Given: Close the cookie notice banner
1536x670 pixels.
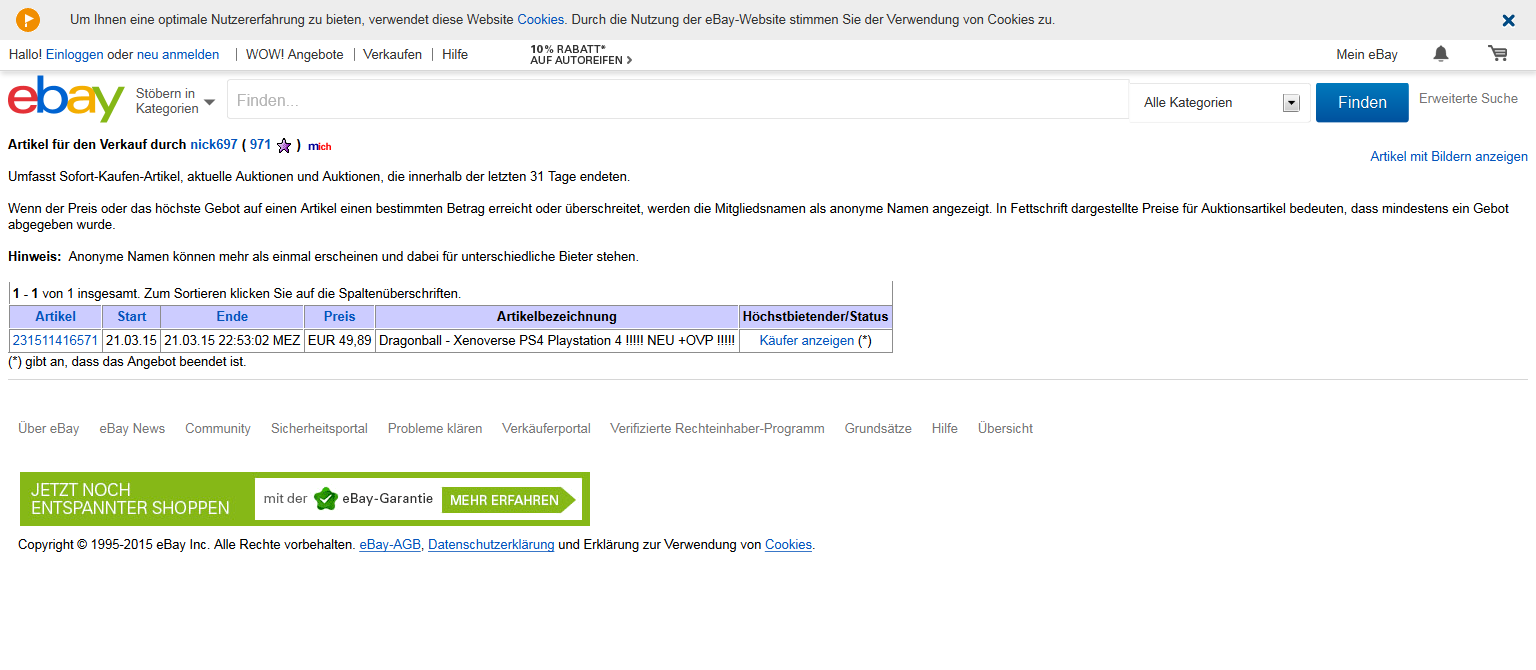Looking at the screenshot, I should tap(1508, 20).
